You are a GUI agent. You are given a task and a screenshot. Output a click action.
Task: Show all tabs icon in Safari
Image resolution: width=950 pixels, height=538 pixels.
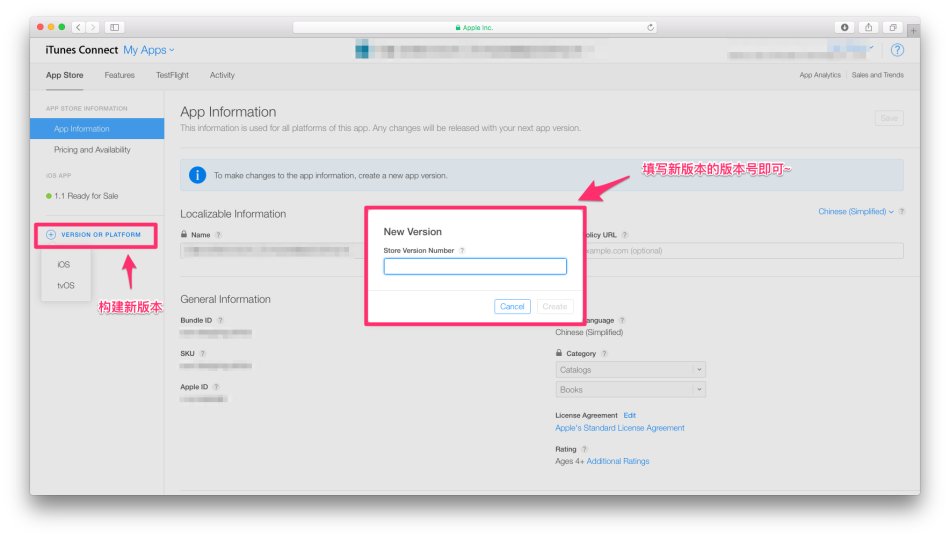click(892, 27)
